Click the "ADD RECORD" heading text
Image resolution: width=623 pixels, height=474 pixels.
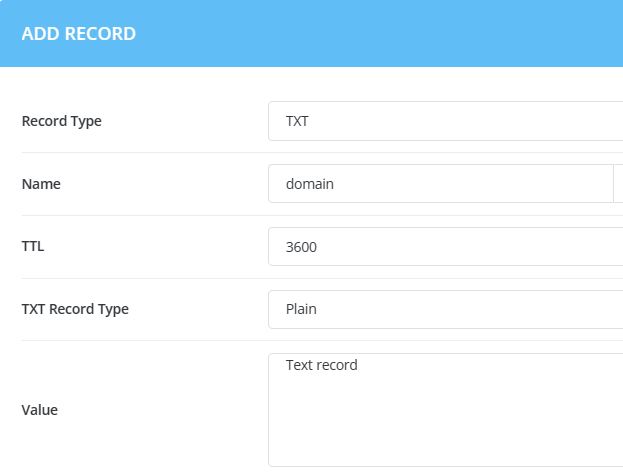click(x=79, y=34)
